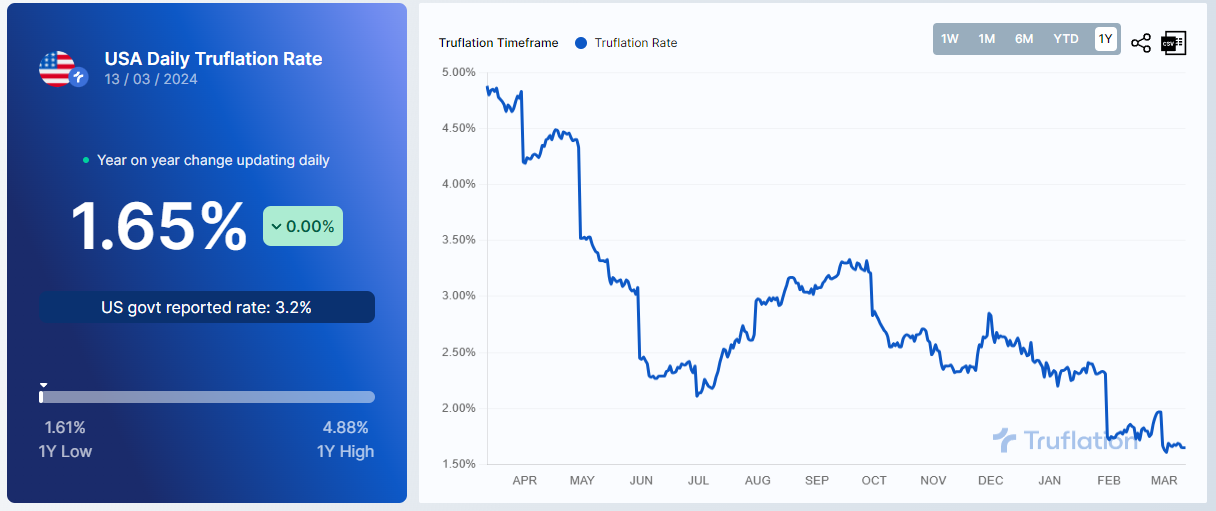This screenshot has width=1216, height=511.
Task: Switch chart to 6M view
Action: click(x=1024, y=39)
